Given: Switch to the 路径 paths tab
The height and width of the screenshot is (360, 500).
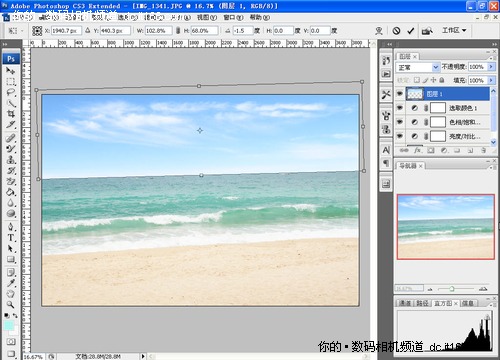Looking at the screenshot, I should 422,303.
